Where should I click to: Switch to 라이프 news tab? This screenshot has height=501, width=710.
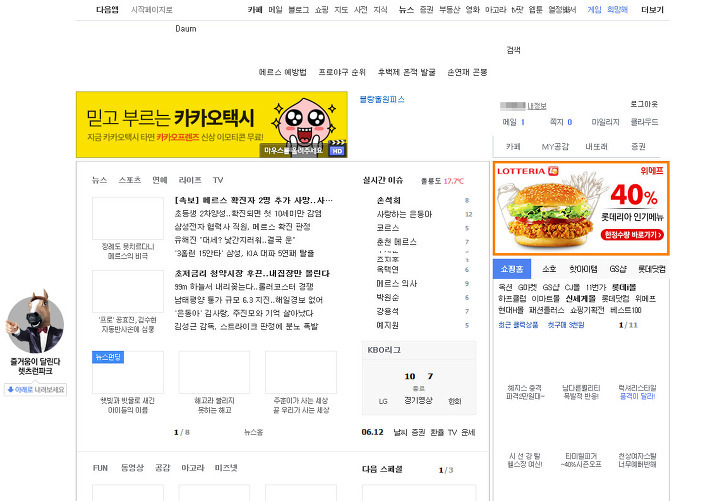190,180
